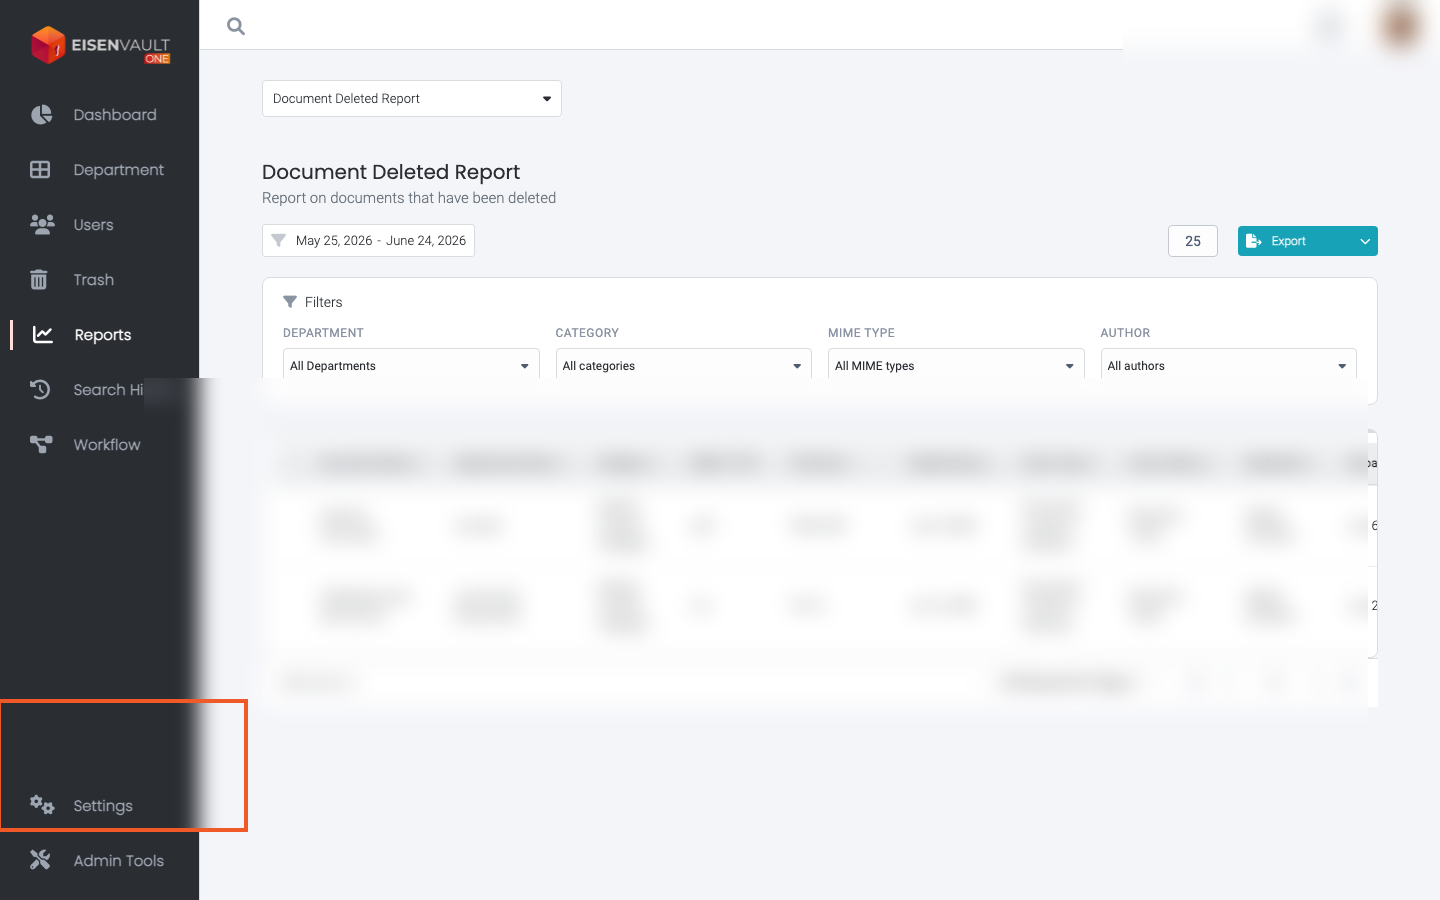Click the Workflow nodes icon
Image resolution: width=1440 pixels, height=900 pixels.
point(41,445)
